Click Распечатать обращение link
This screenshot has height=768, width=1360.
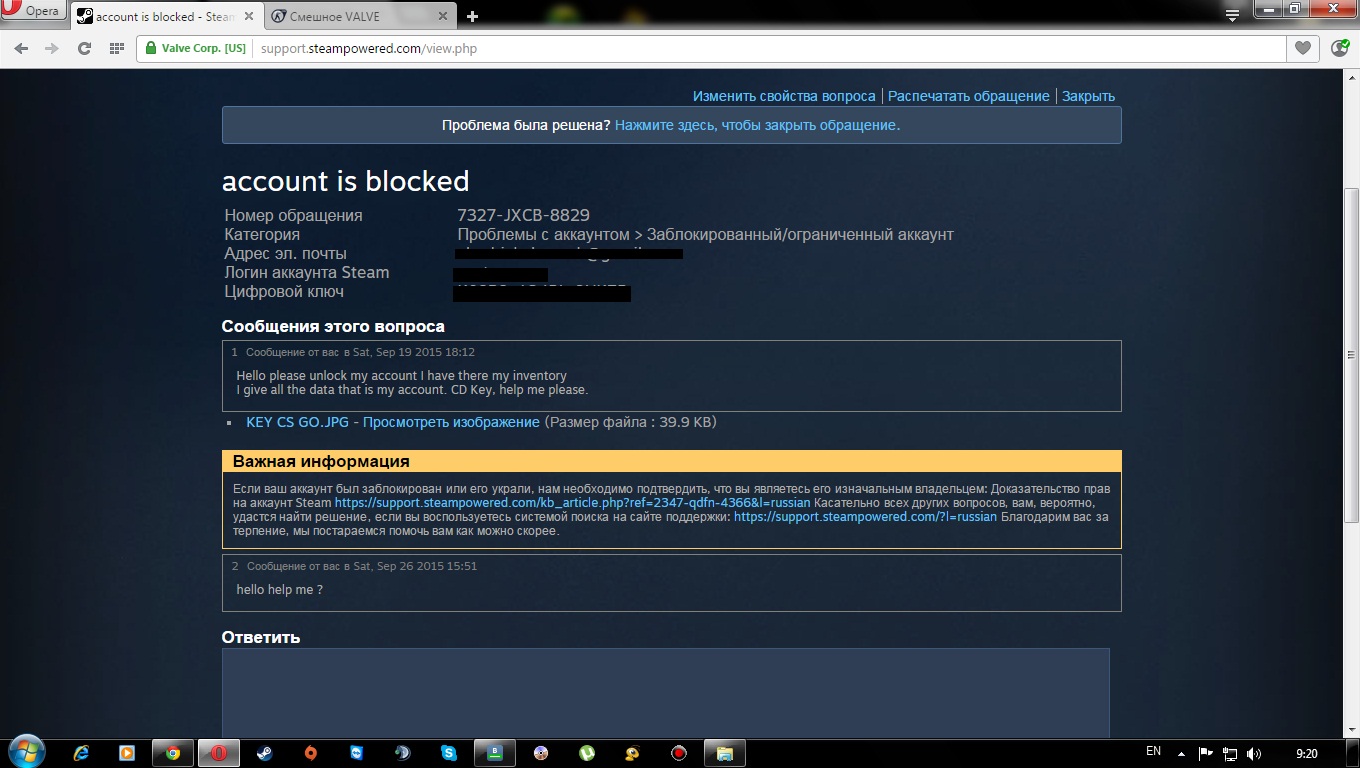pyautogui.click(x=969, y=96)
